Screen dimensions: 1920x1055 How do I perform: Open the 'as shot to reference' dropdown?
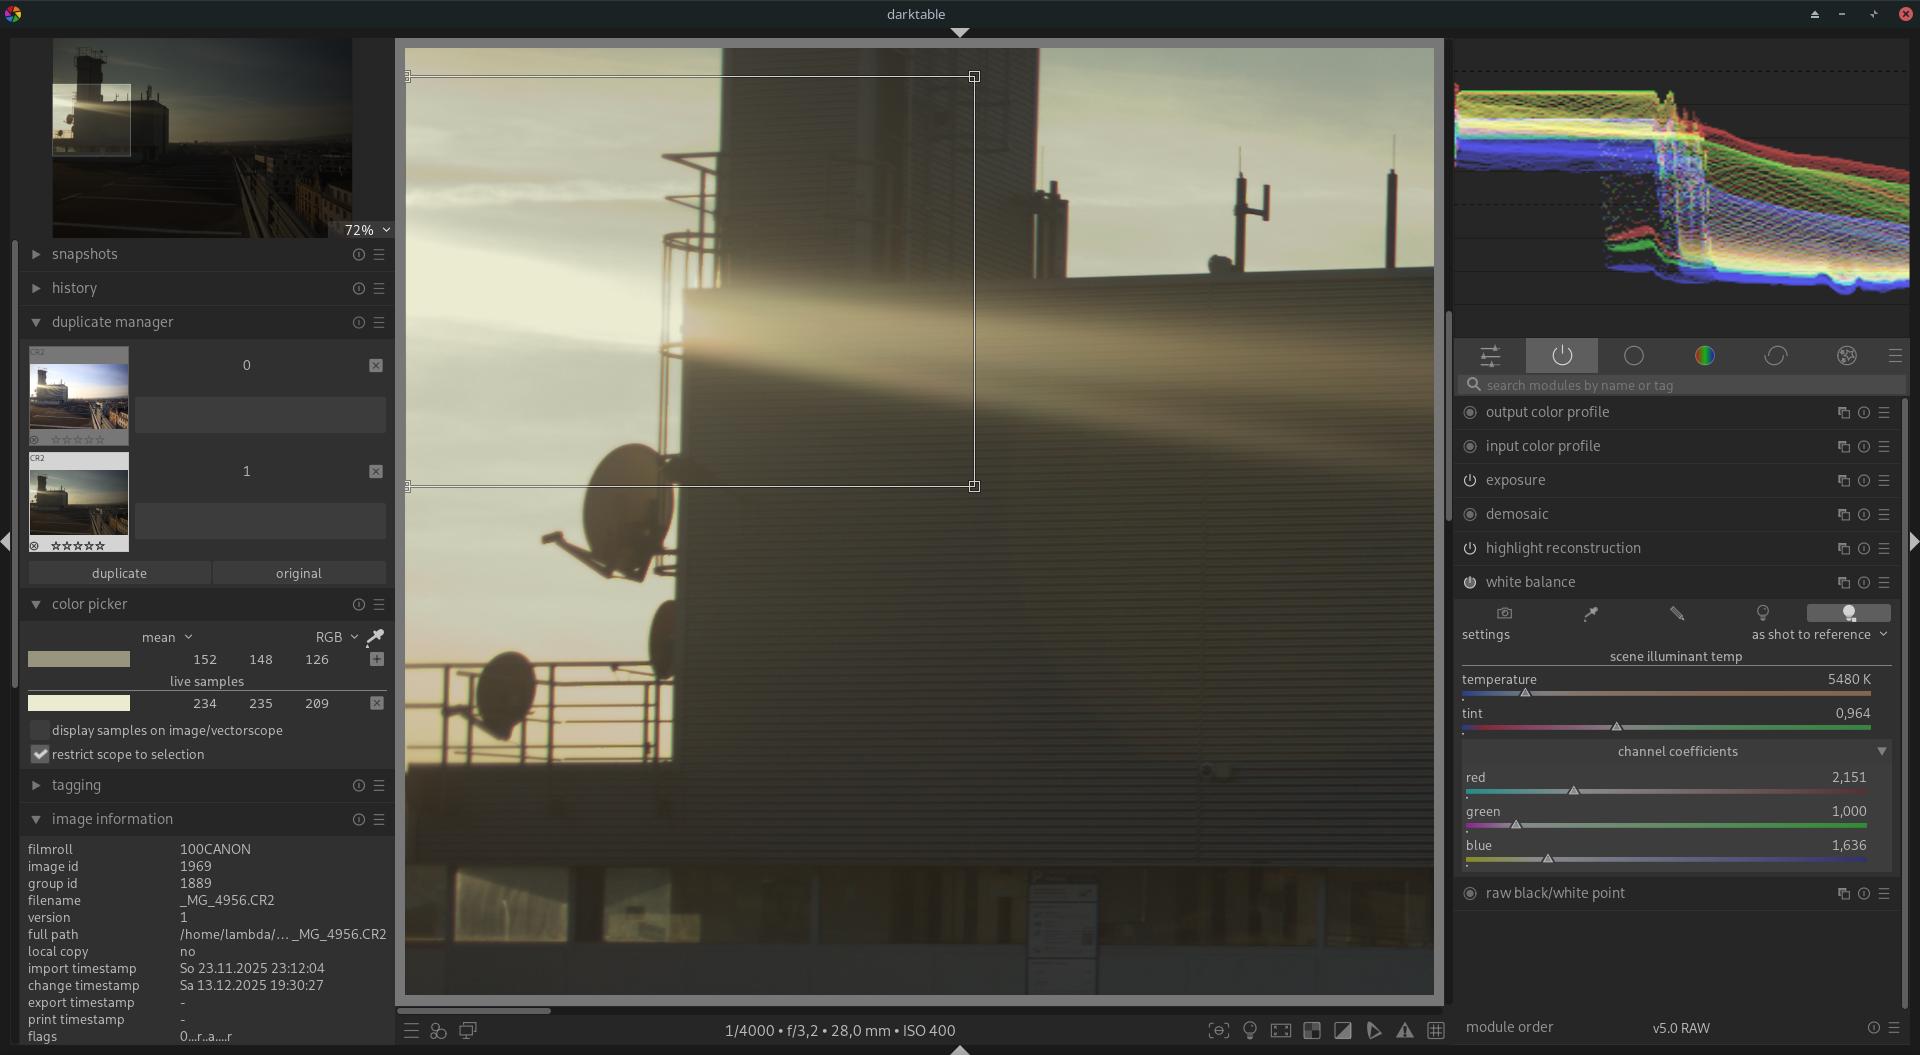[1819, 635]
